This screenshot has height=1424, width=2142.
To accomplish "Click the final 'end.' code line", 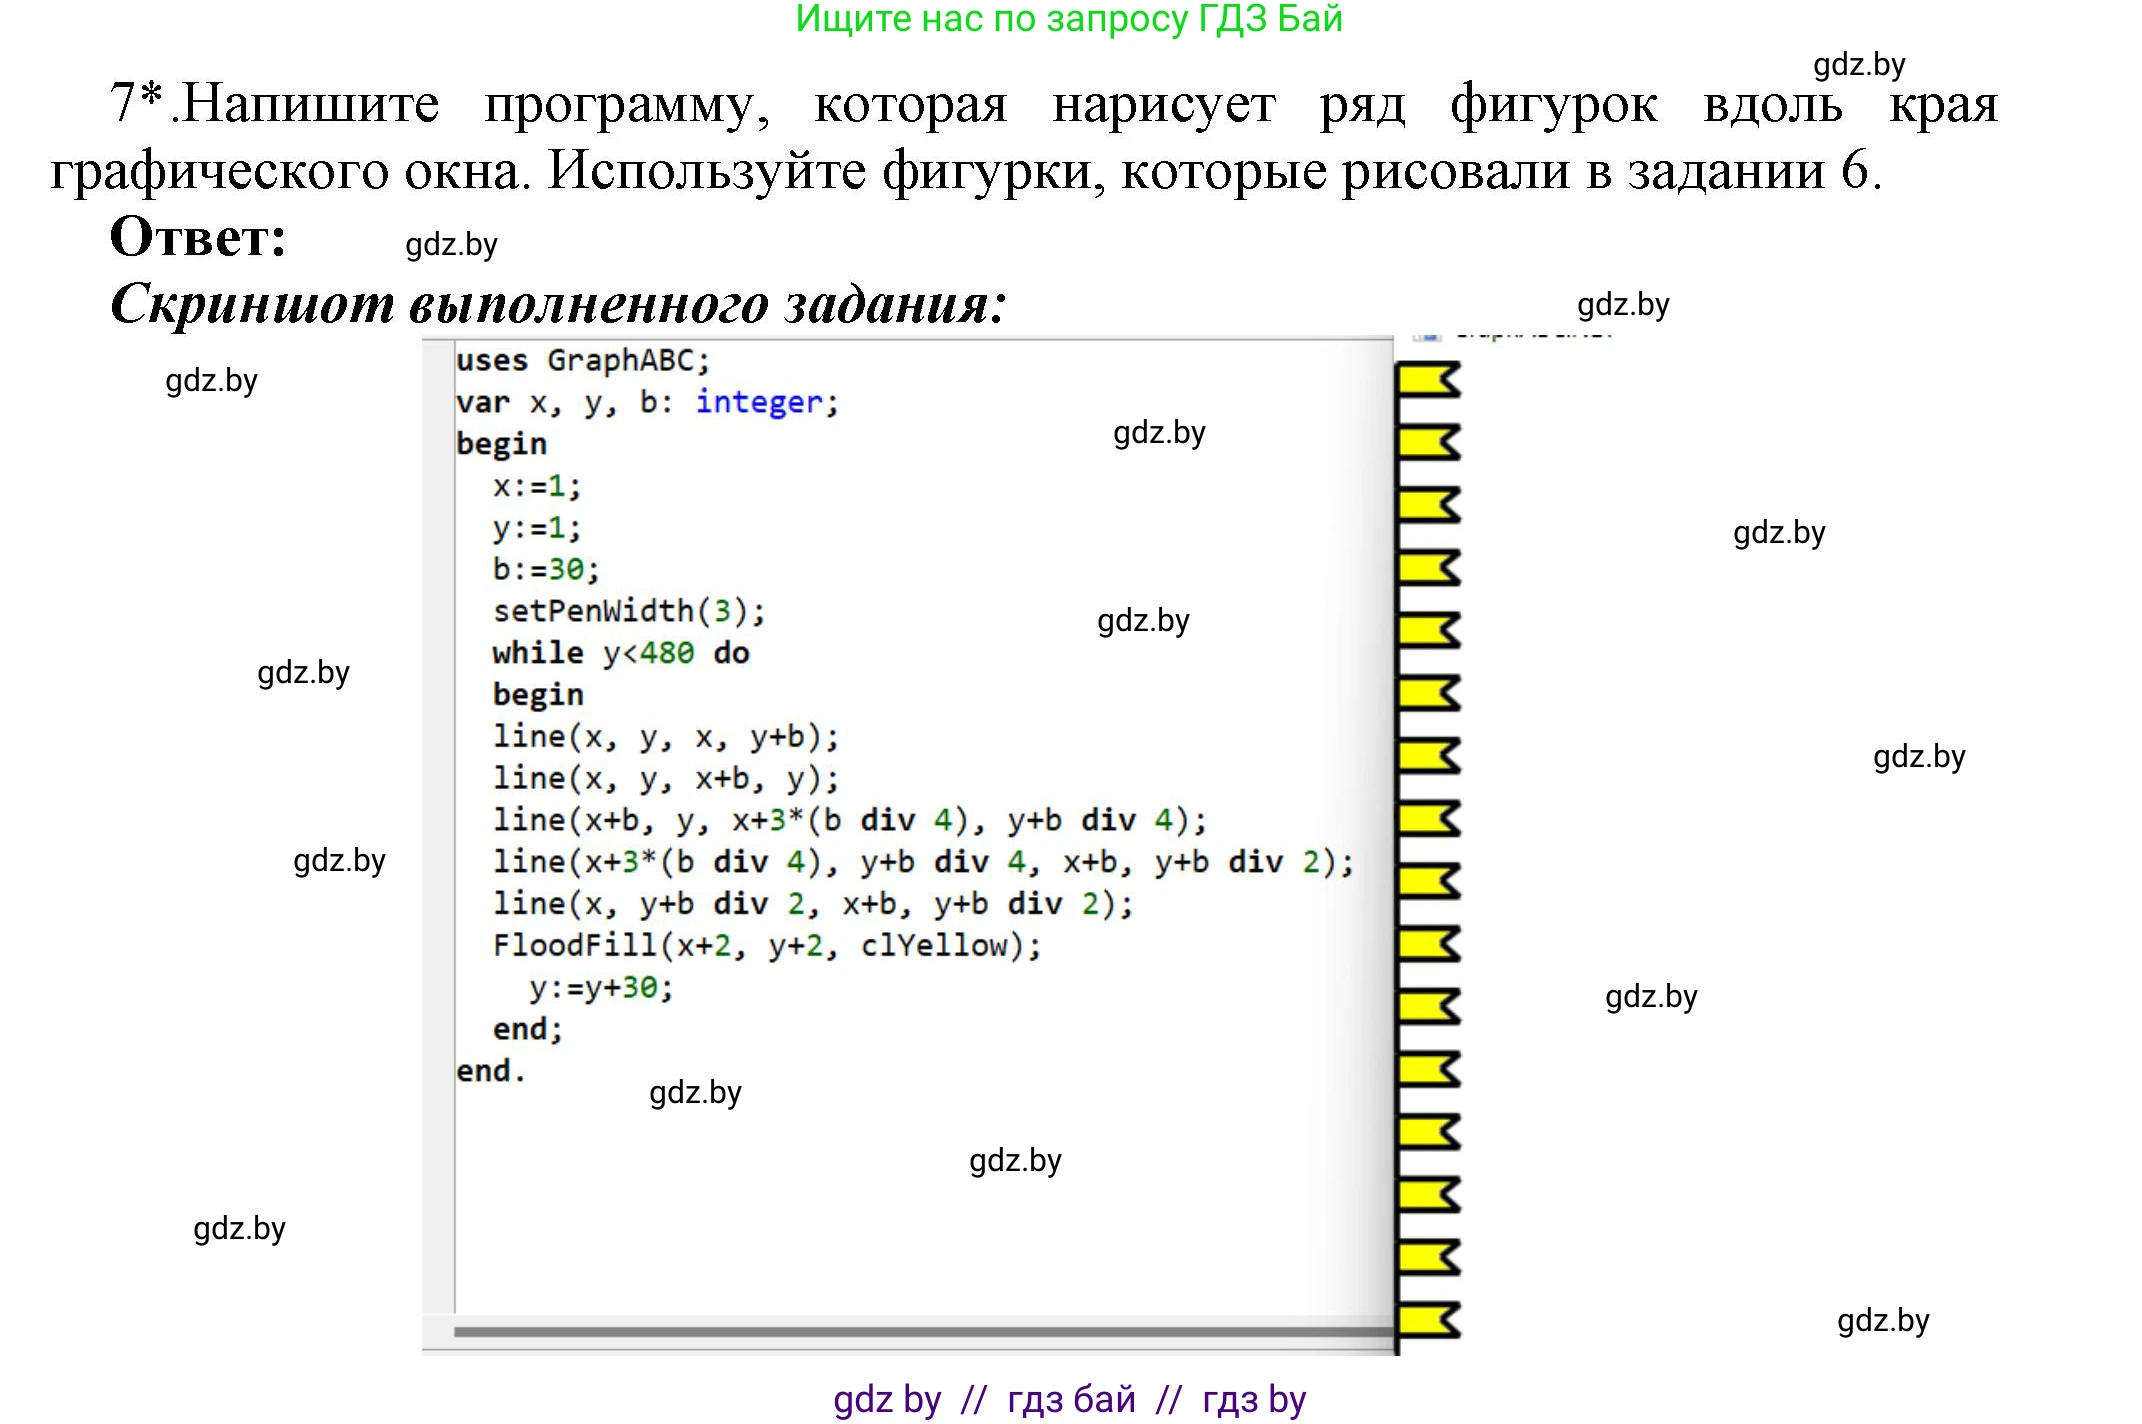I will click(490, 1071).
